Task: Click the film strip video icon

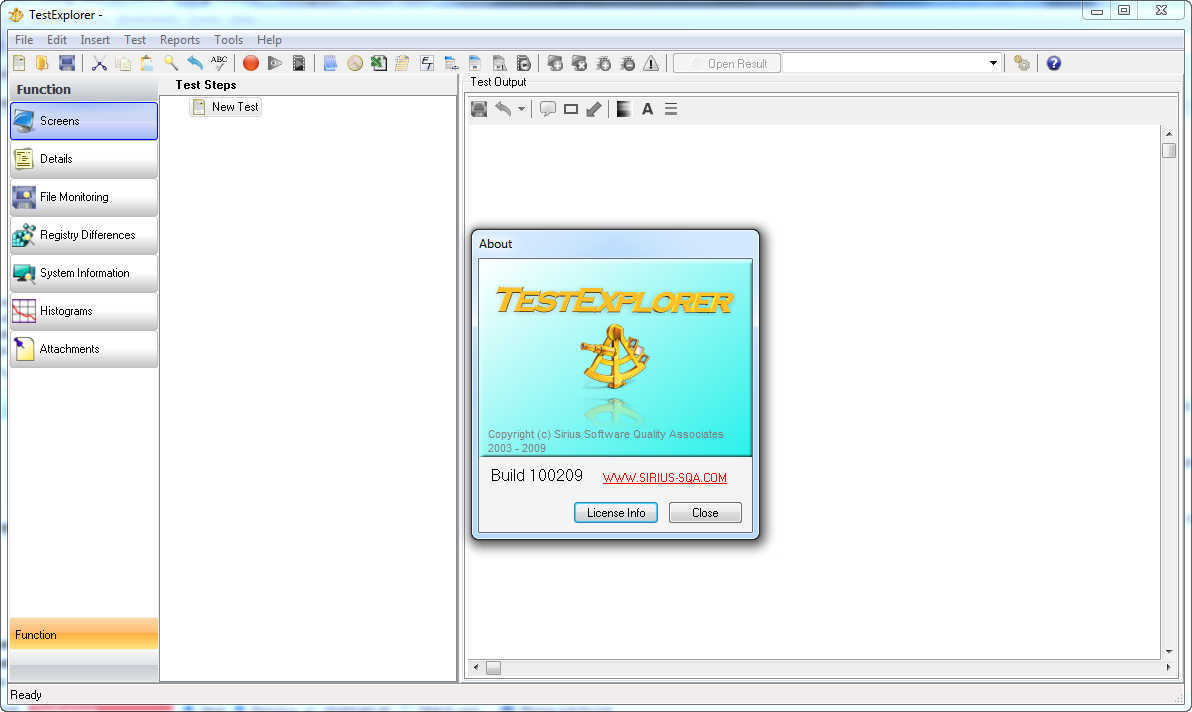Action: tap(299, 64)
